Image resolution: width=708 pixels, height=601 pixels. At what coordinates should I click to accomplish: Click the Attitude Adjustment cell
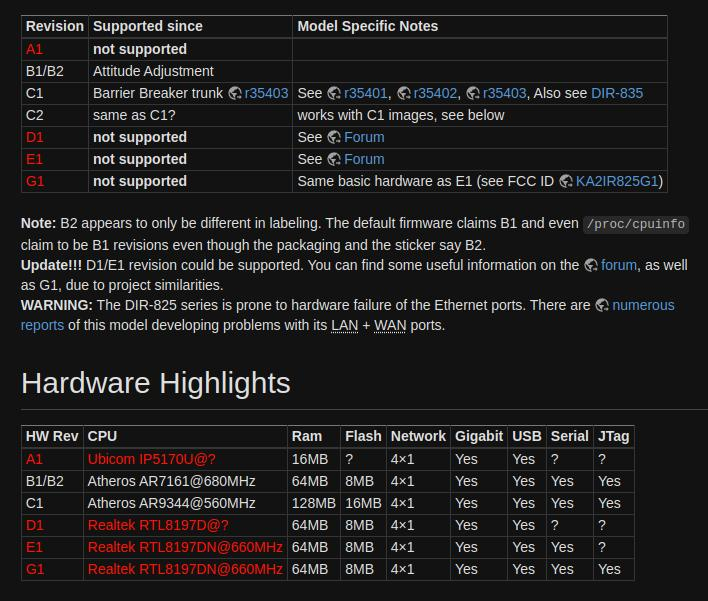191,71
